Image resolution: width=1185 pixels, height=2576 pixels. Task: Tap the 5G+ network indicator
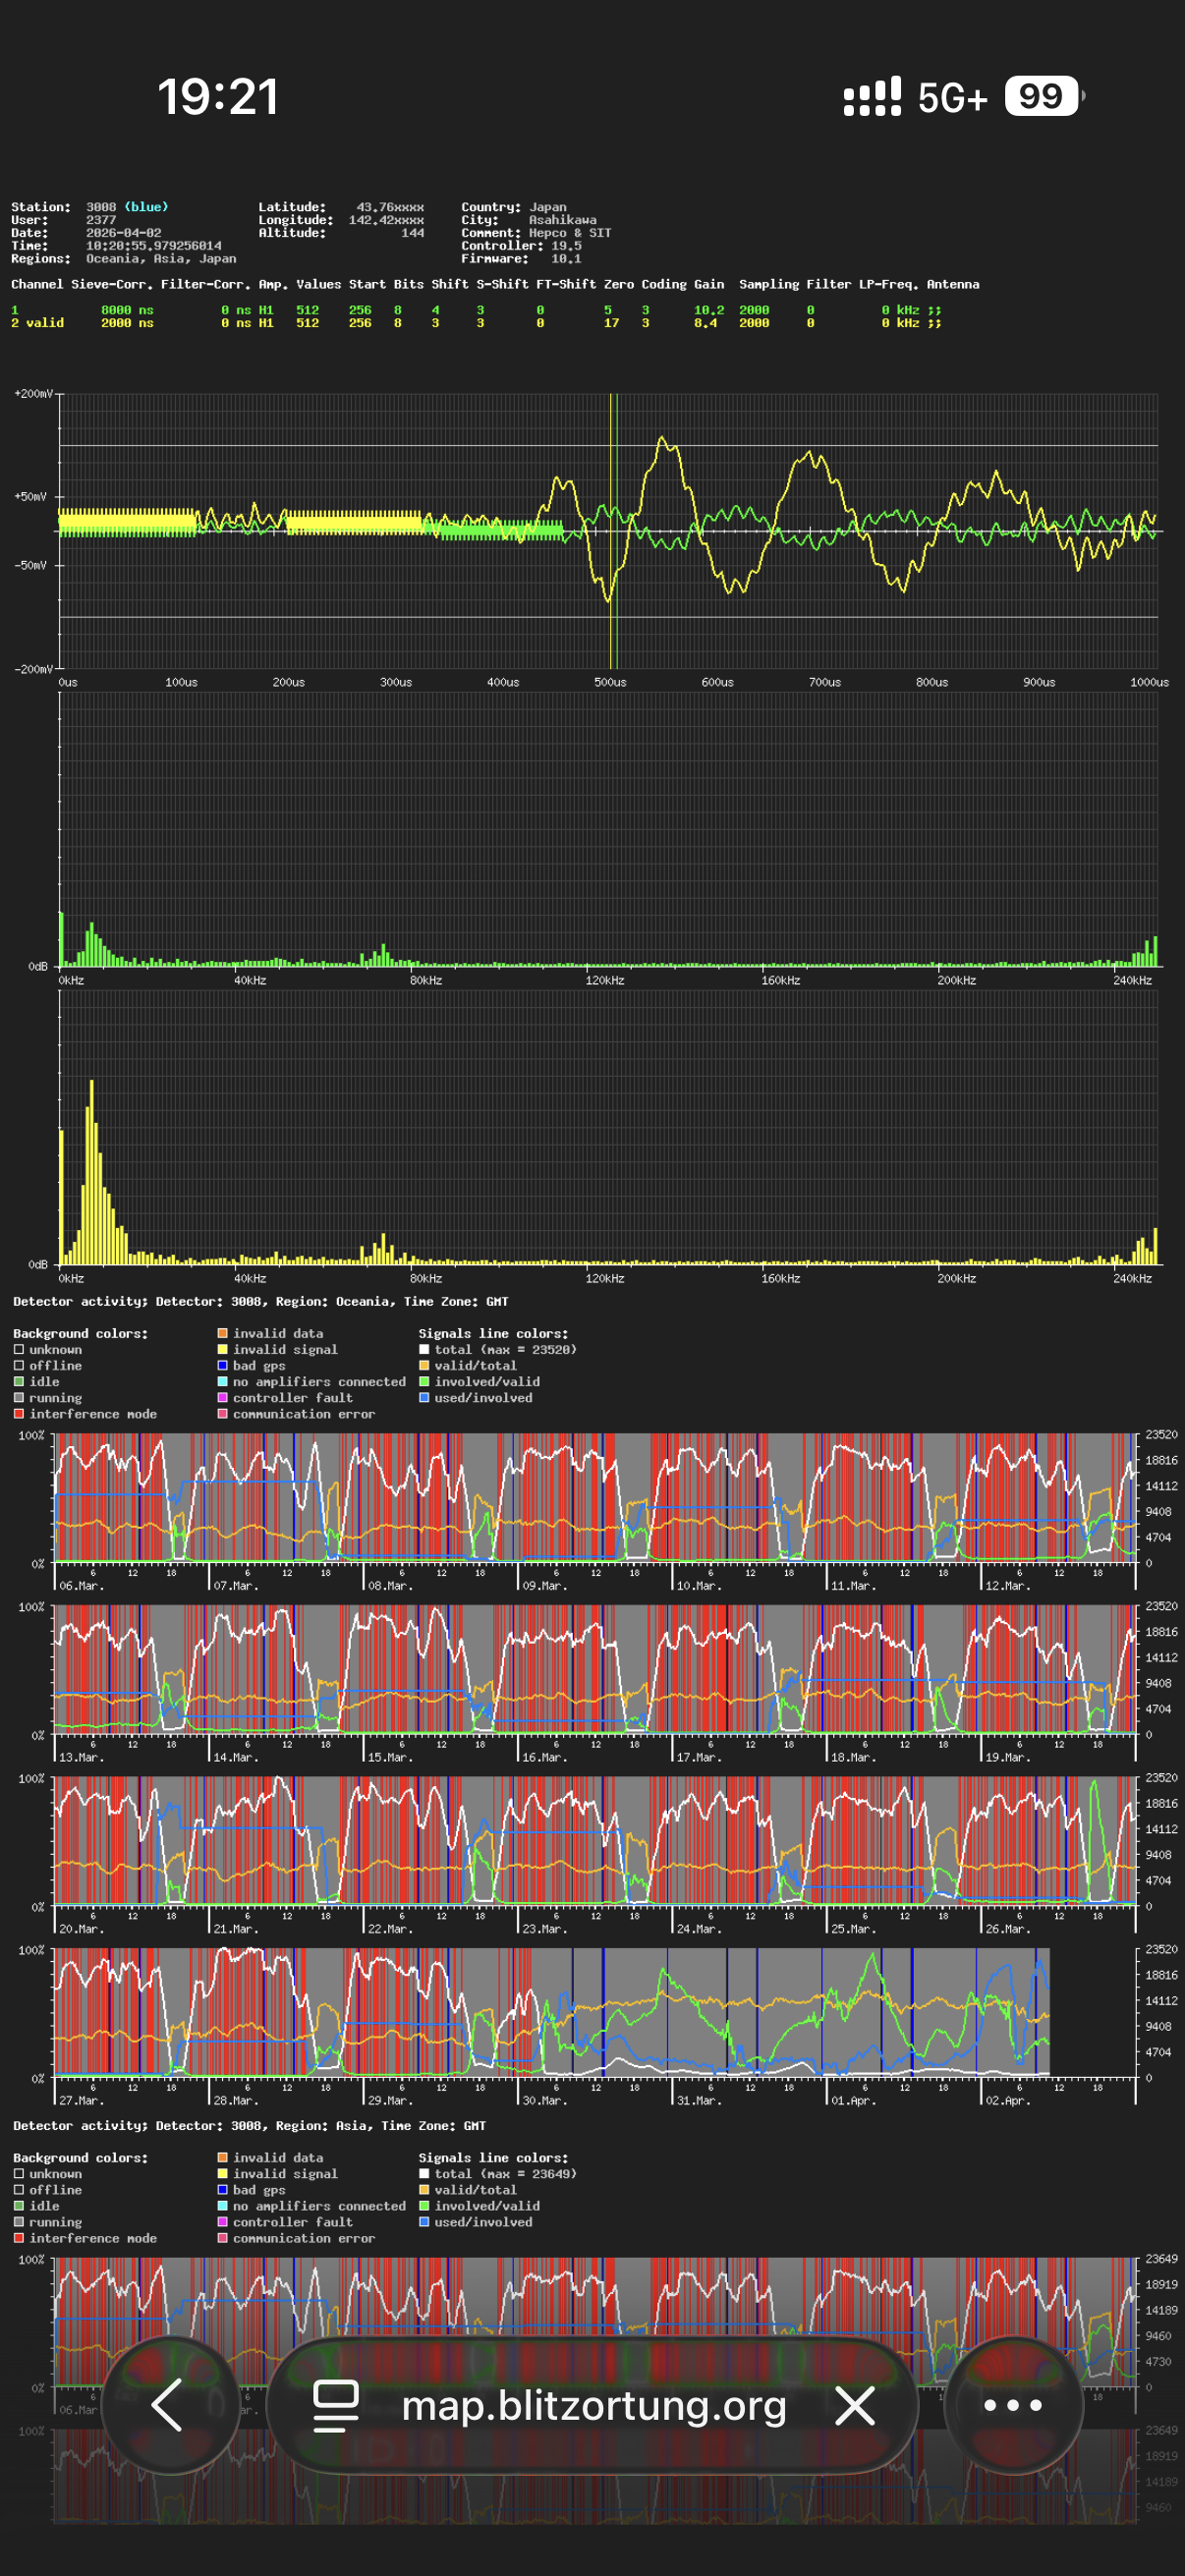[952, 98]
